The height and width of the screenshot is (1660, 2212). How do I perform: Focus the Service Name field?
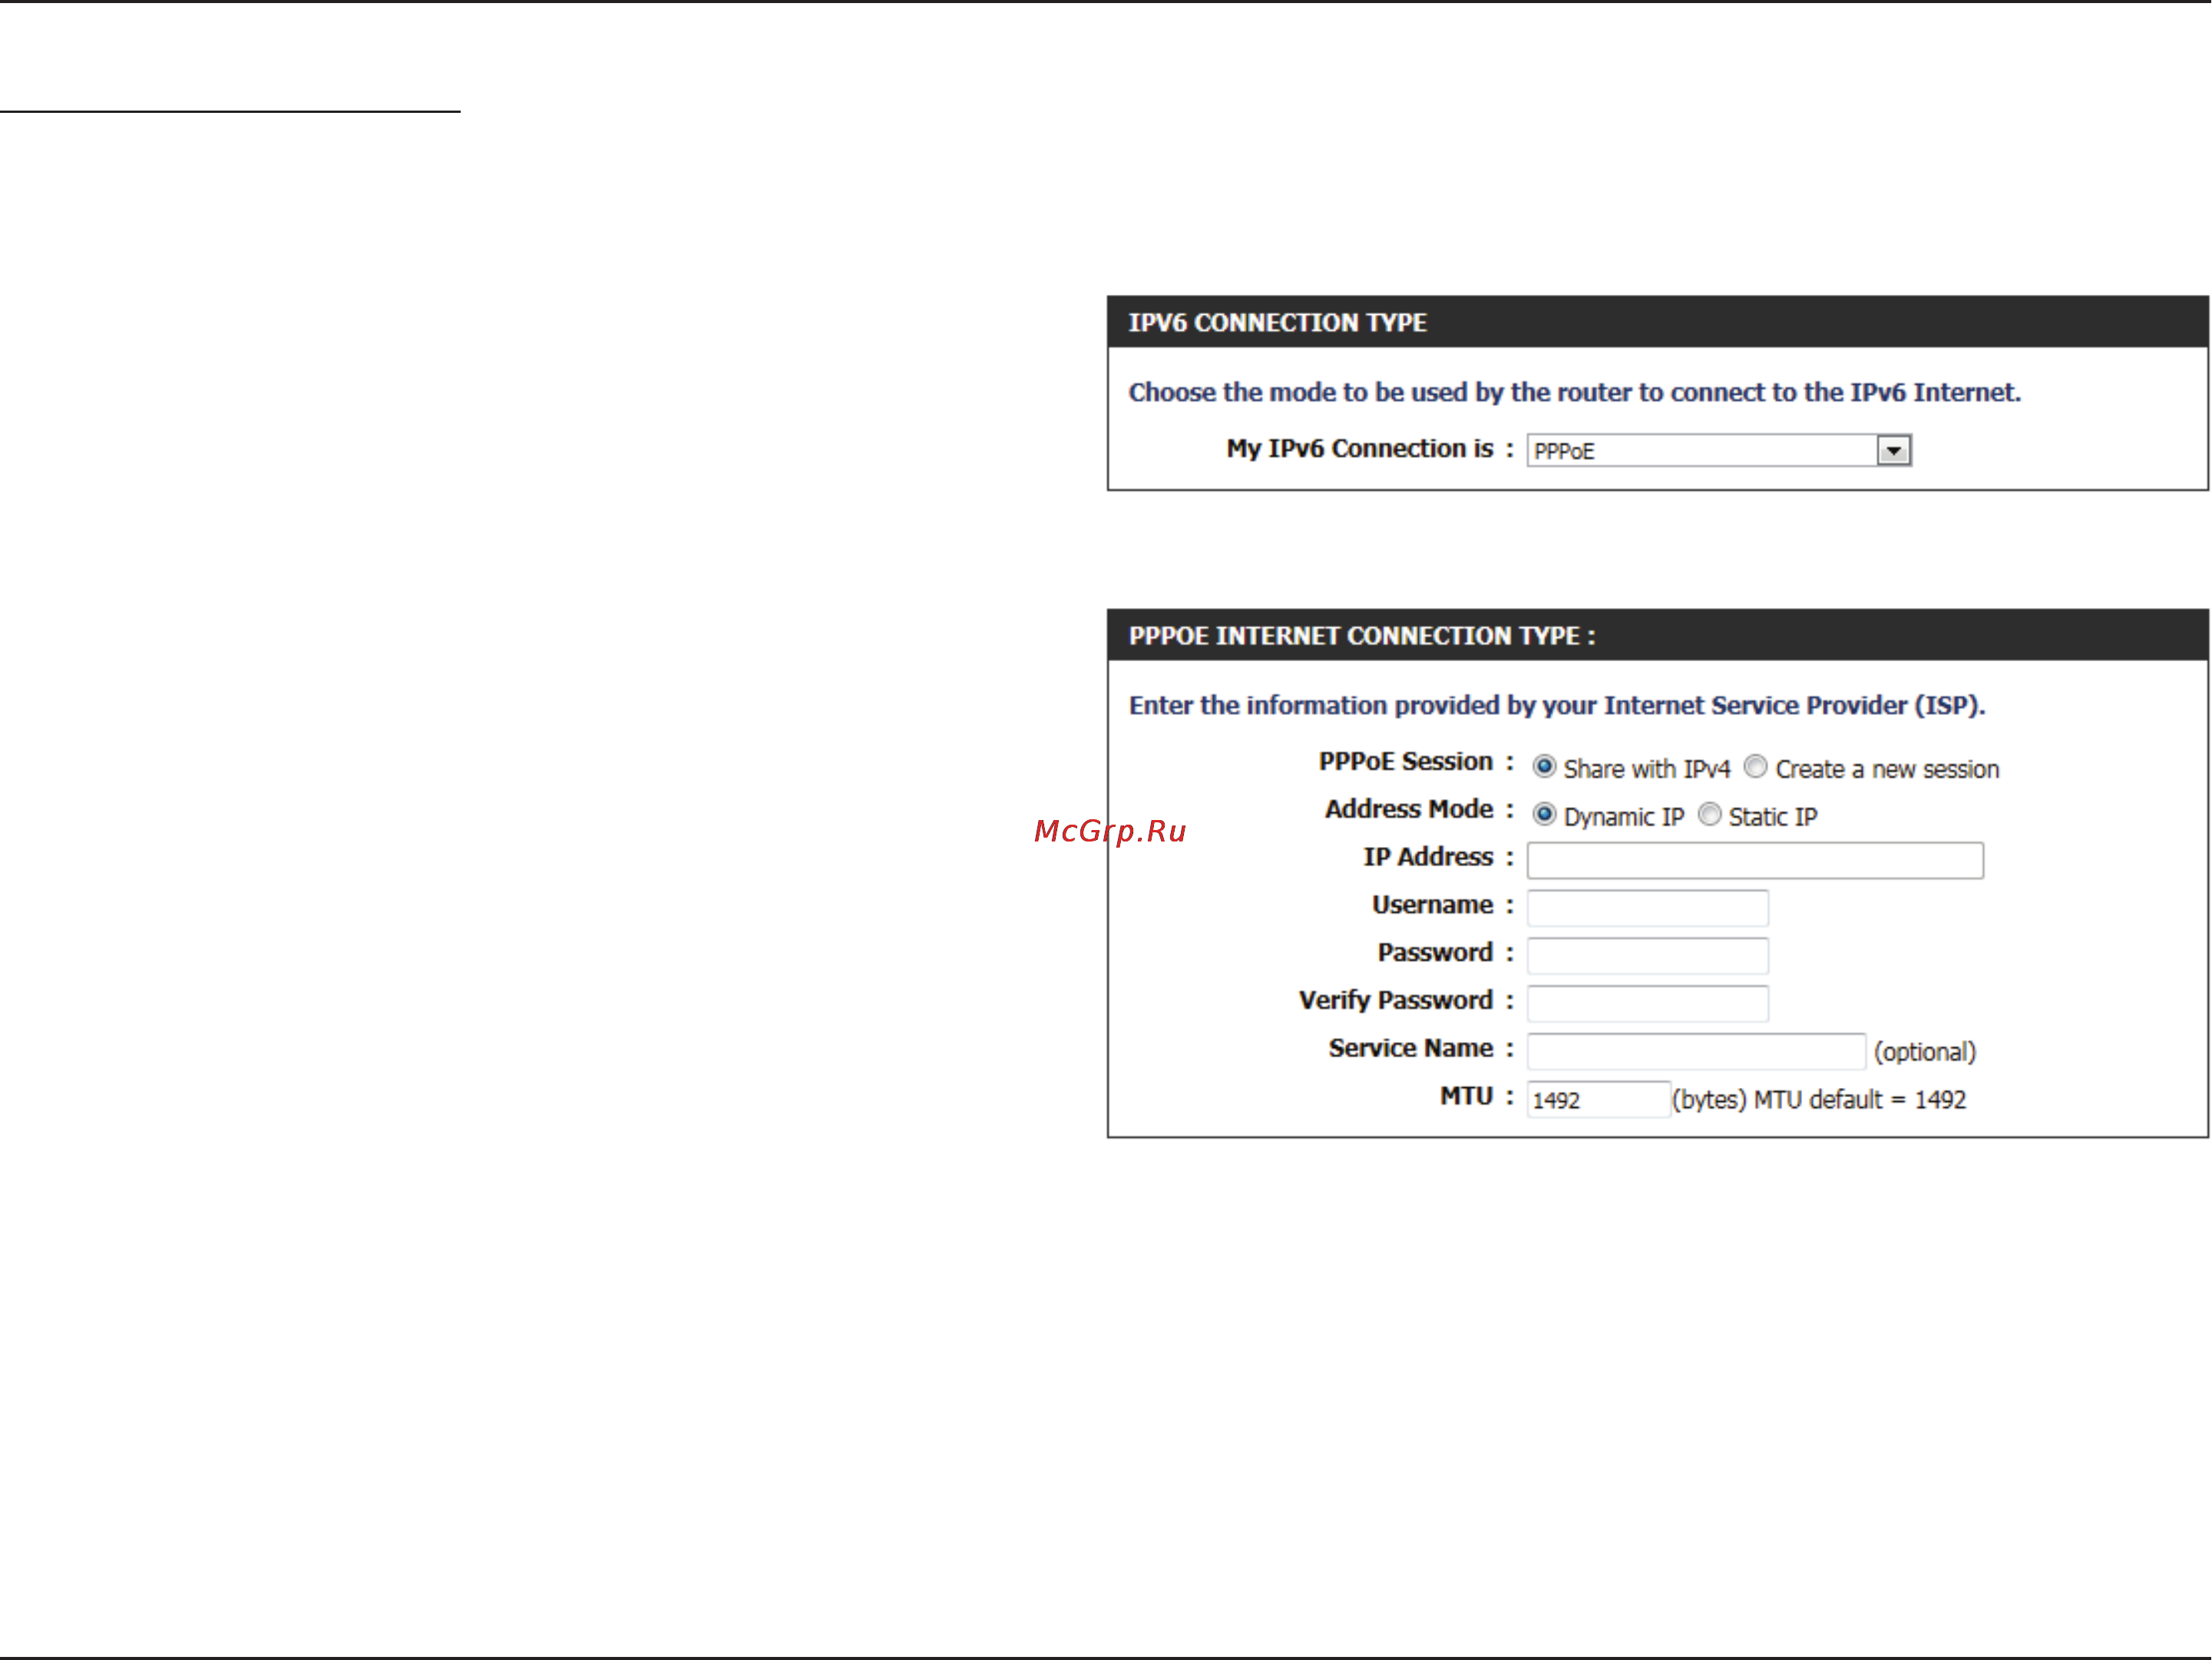(1696, 1052)
